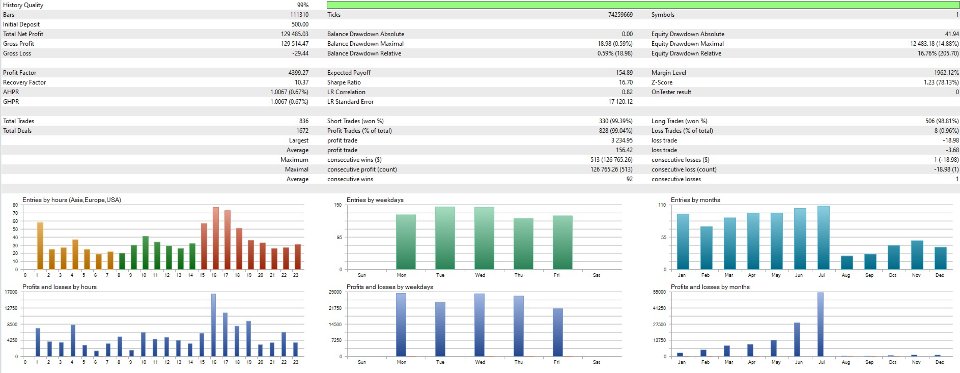Select the 'Ticks' label

pyautogui.click(x=334, y=15)
